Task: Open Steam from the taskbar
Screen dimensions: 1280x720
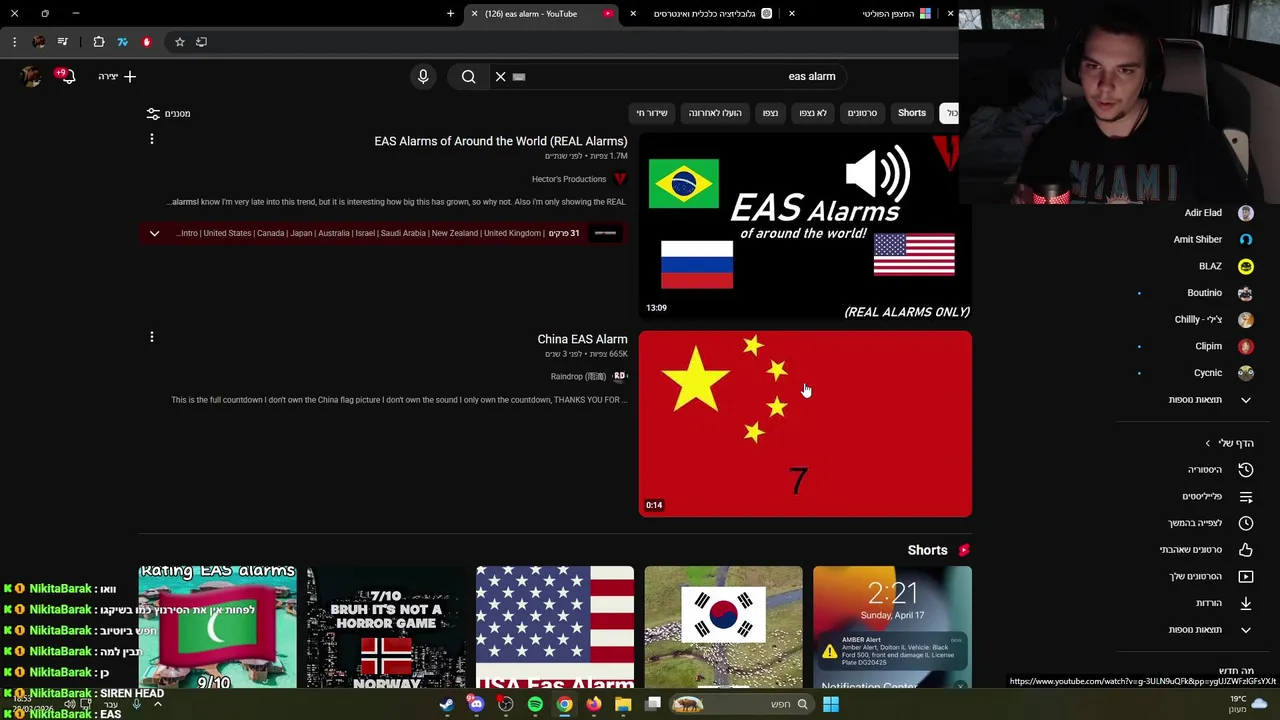Action: click(447, 704)
